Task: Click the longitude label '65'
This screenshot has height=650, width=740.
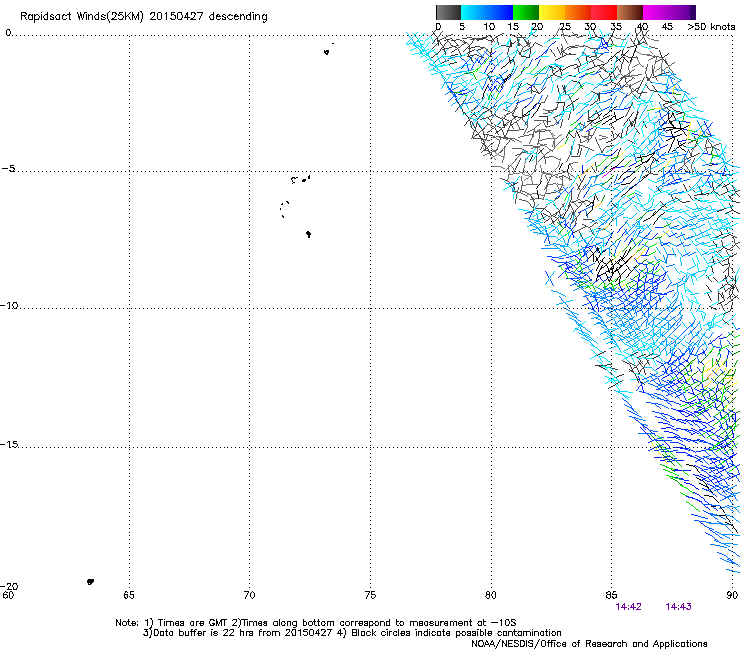Action: coord(129,595)
